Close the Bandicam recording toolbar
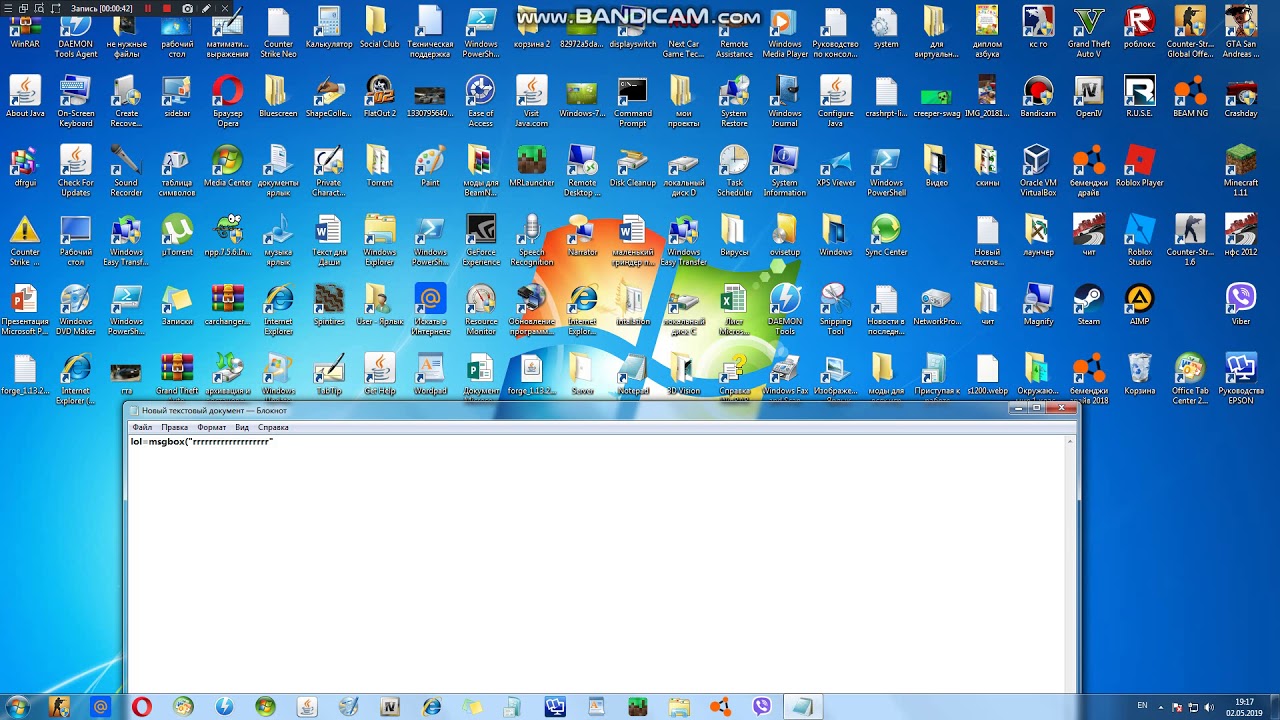 pyautogui.click(x=227, y=8)
